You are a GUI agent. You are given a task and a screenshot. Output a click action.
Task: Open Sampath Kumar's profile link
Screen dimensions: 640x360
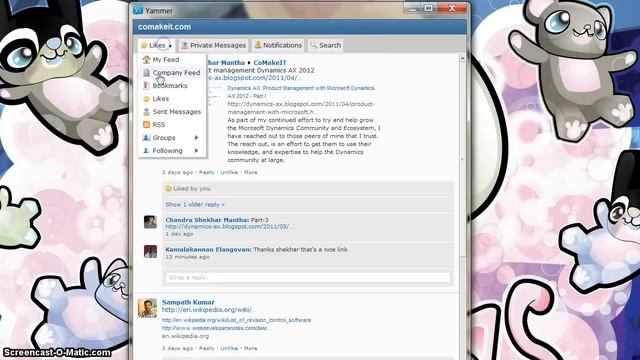click(x=188, y=302)
